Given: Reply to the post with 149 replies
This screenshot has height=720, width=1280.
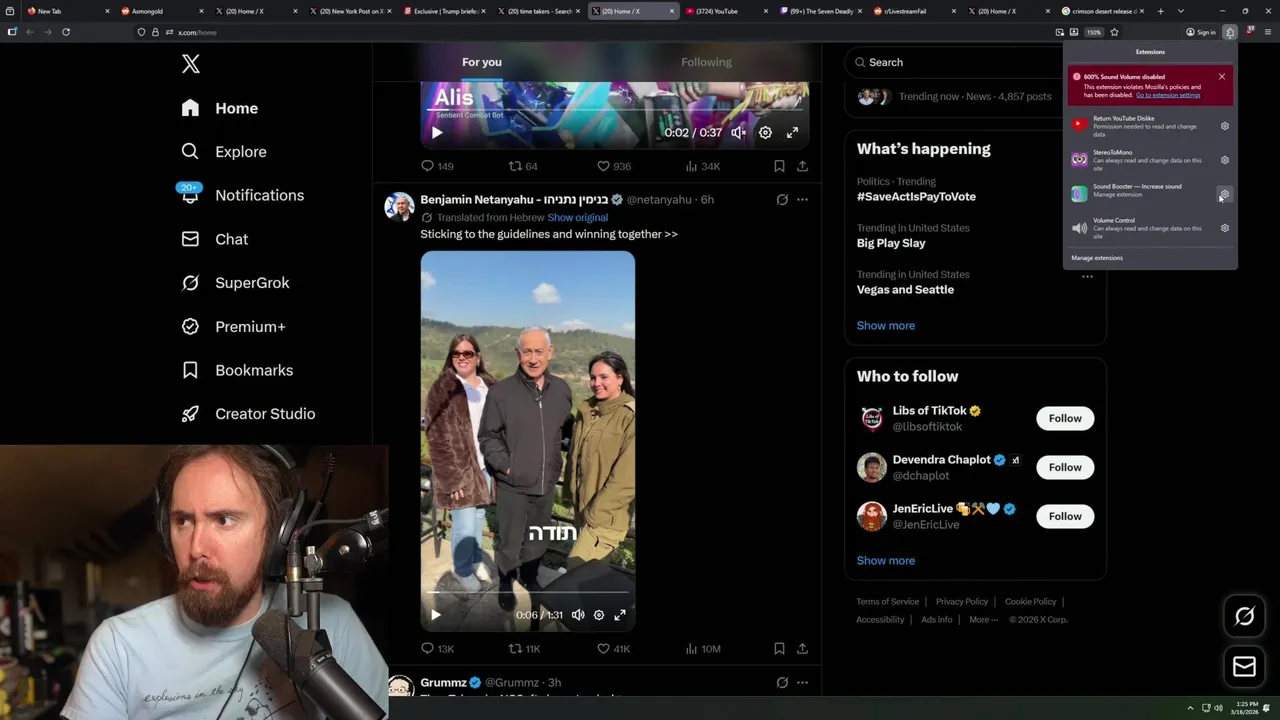Looking at the screenshot, I should [x=436, y=166].
